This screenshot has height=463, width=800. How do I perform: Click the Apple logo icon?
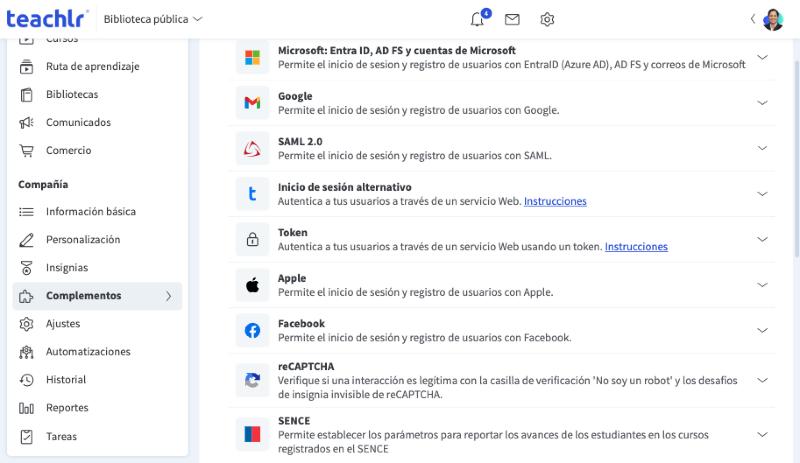(x=252, y=285)
